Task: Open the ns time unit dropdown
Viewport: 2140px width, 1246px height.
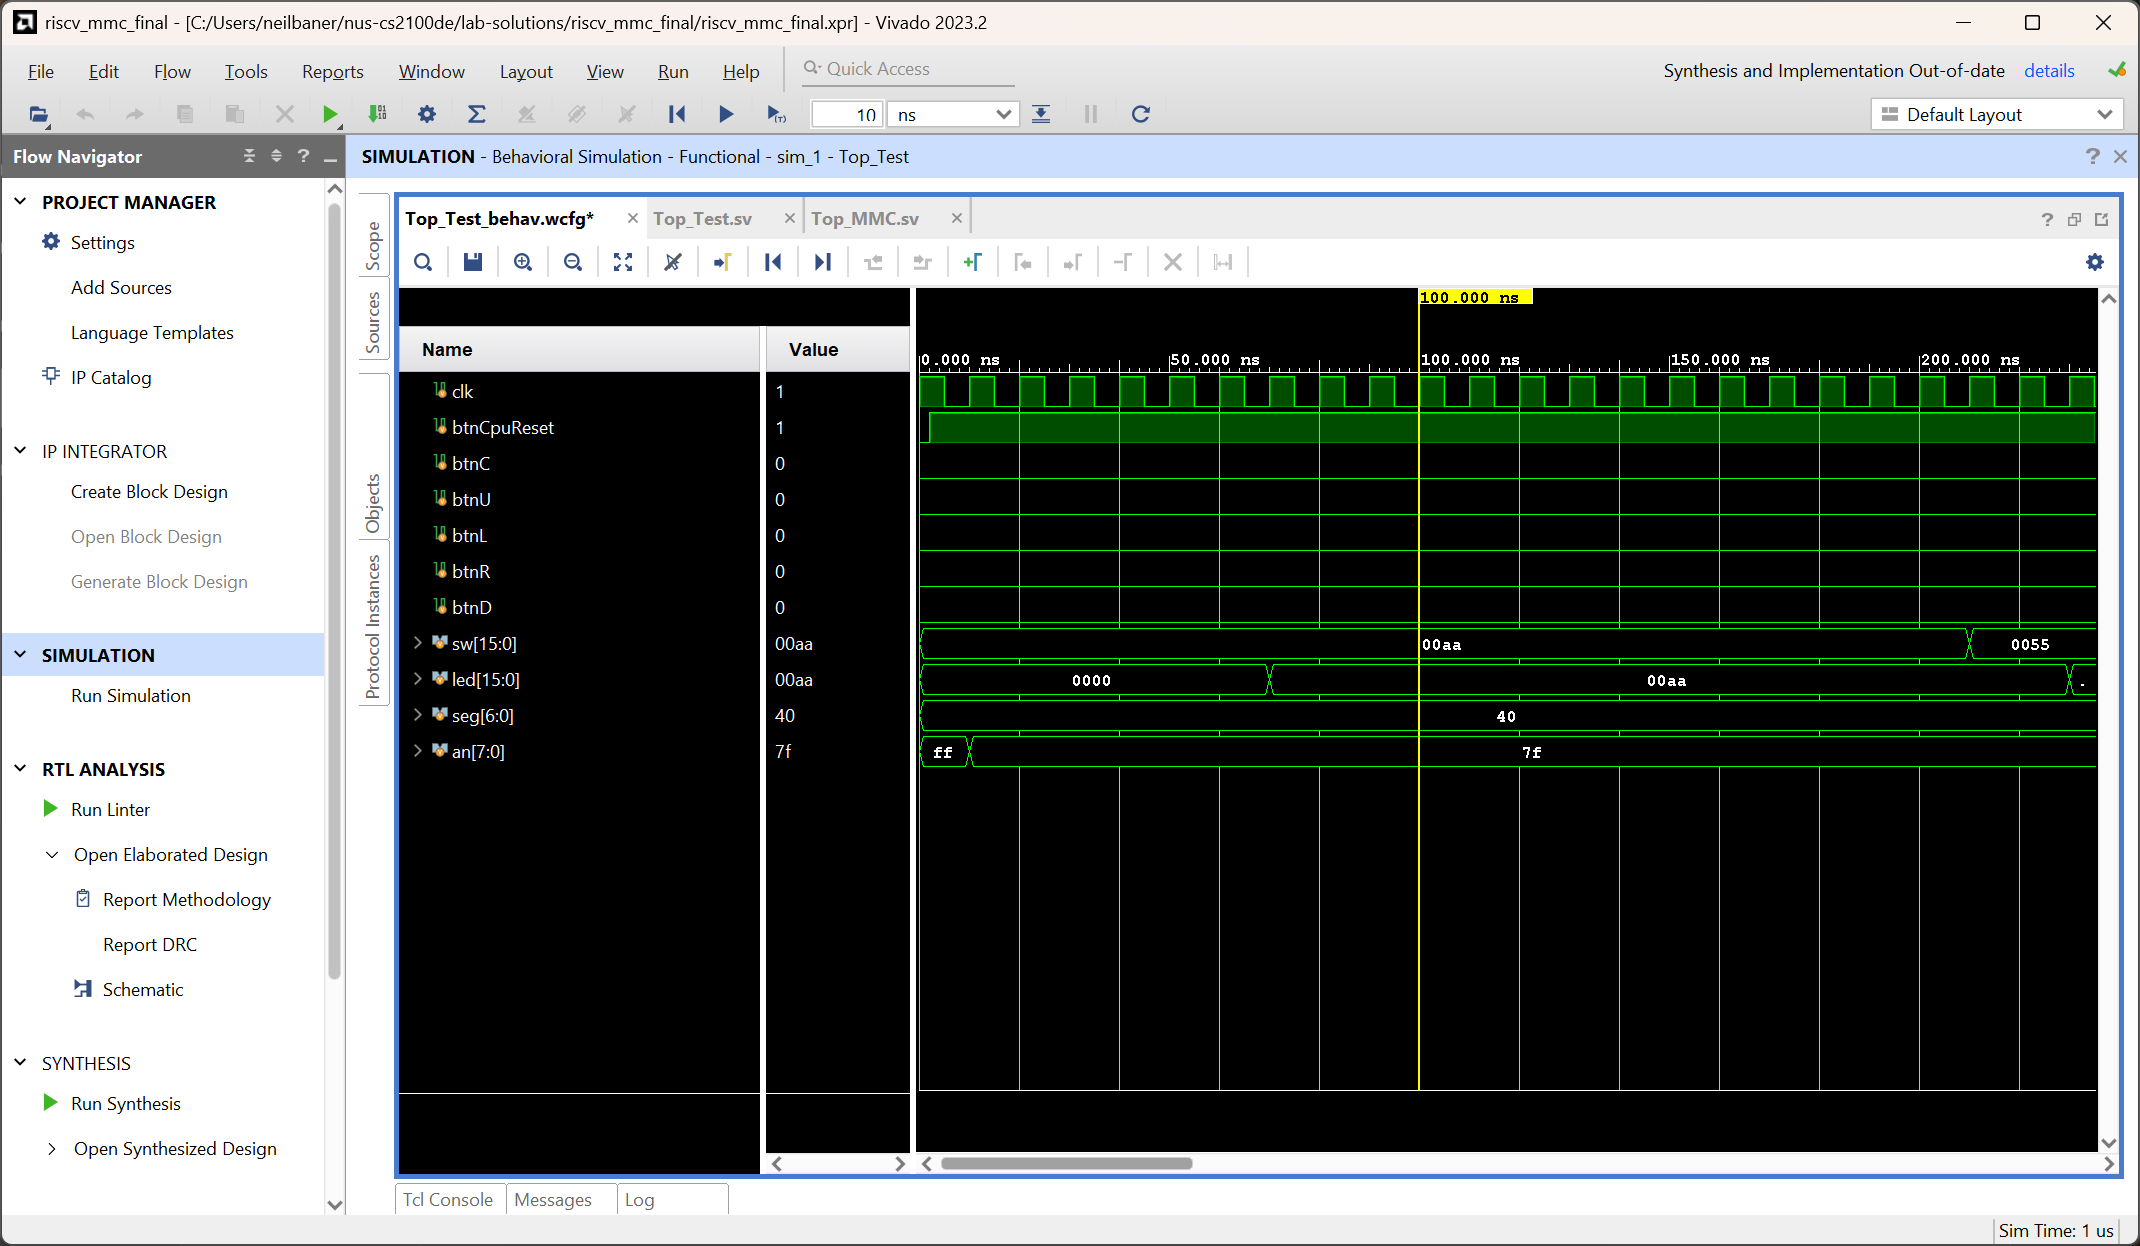Action: pyautogui.click(x=954, y=114)
